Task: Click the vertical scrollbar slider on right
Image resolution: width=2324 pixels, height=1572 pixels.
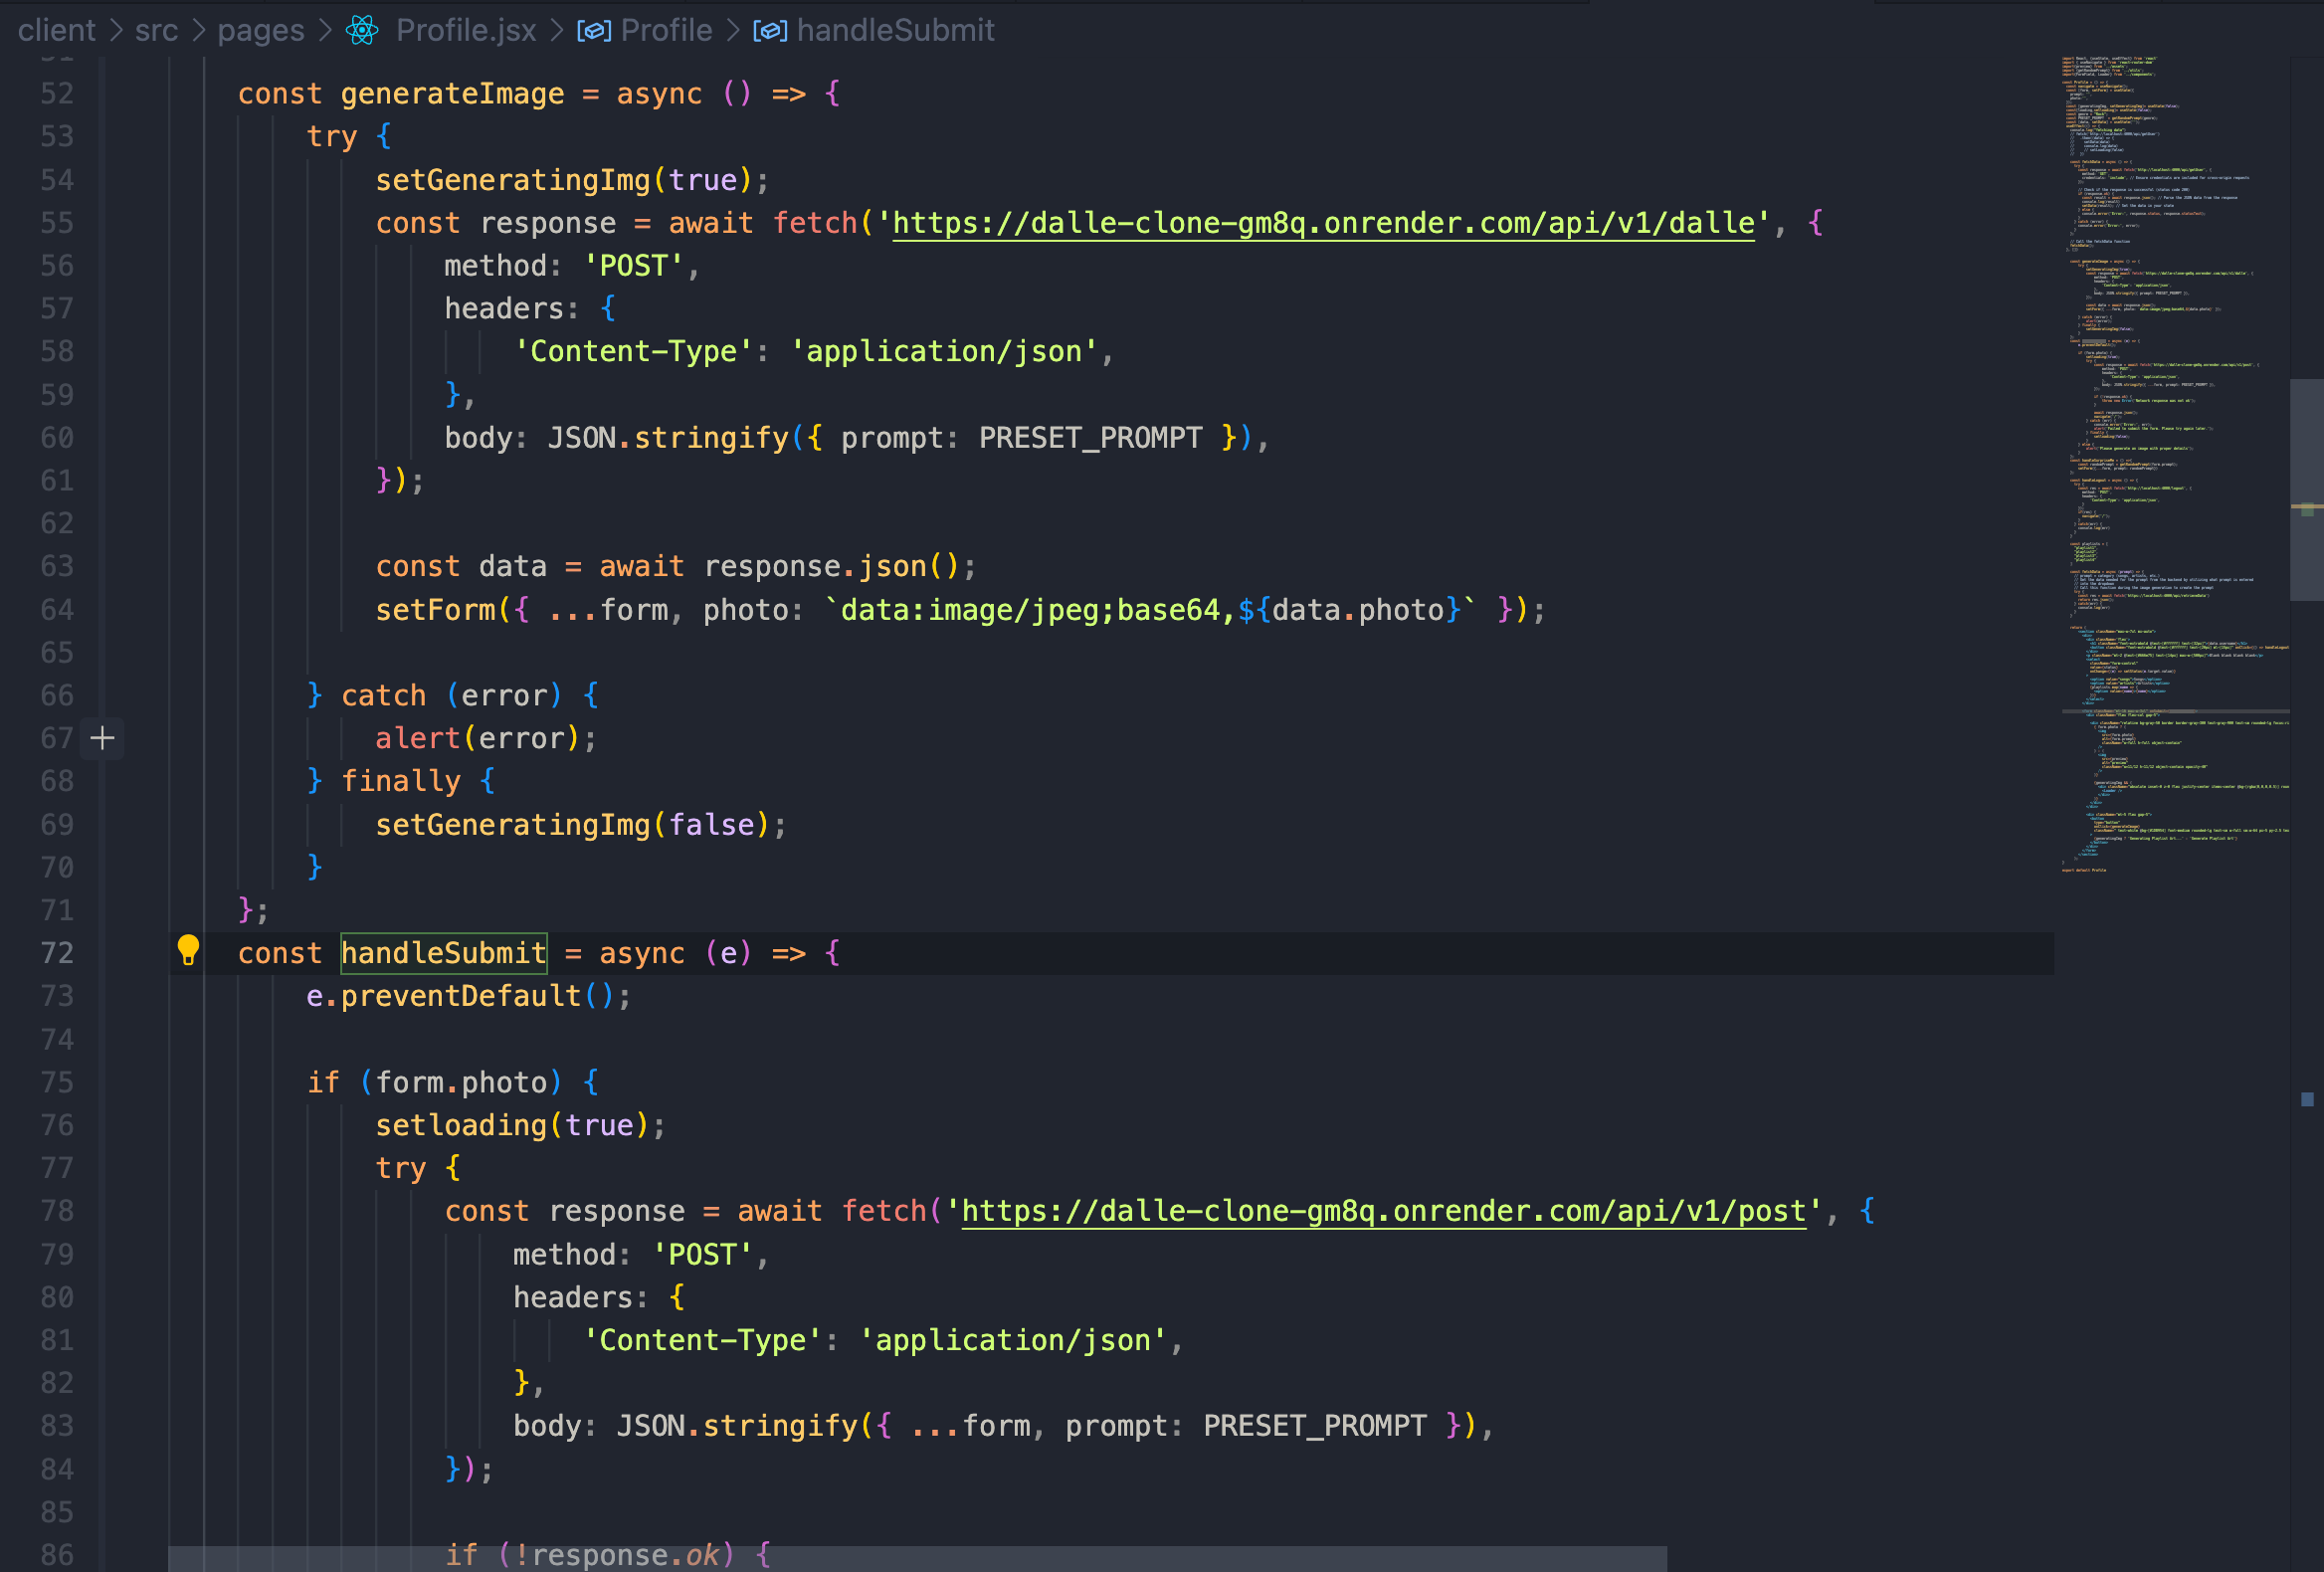Action: click(2306, 489)
